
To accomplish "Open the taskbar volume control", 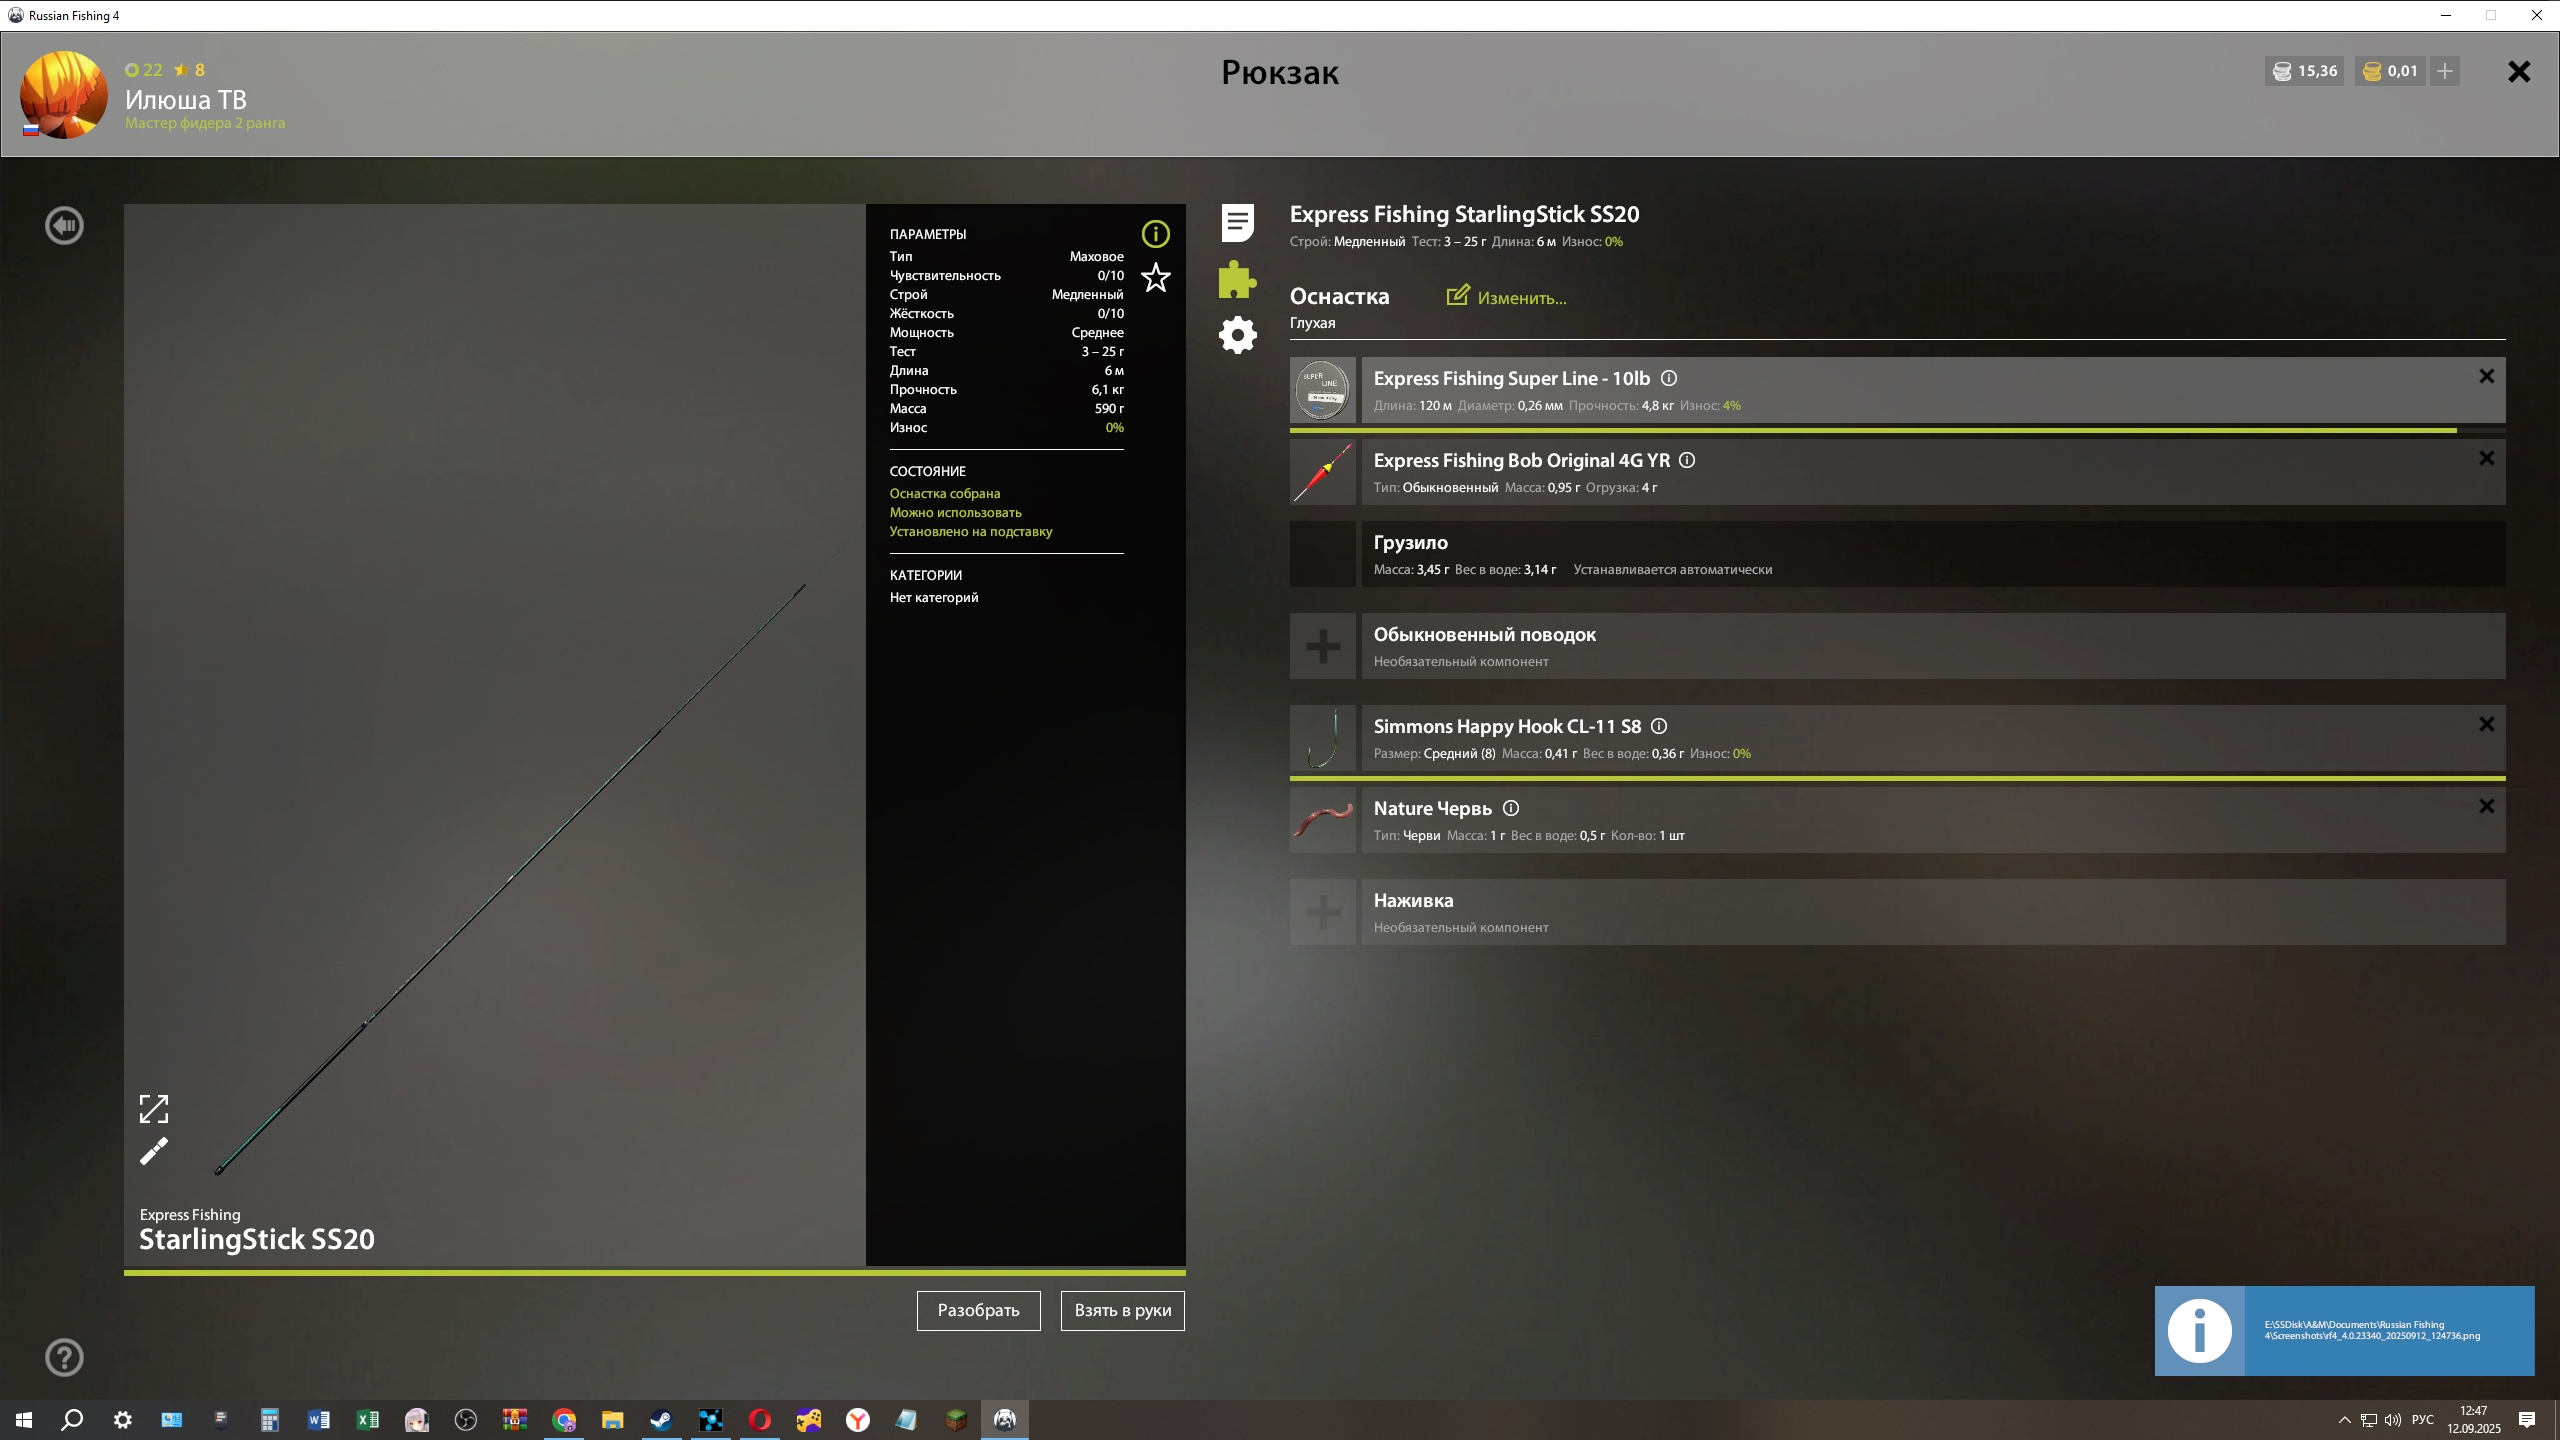I will point(2392,1420).
